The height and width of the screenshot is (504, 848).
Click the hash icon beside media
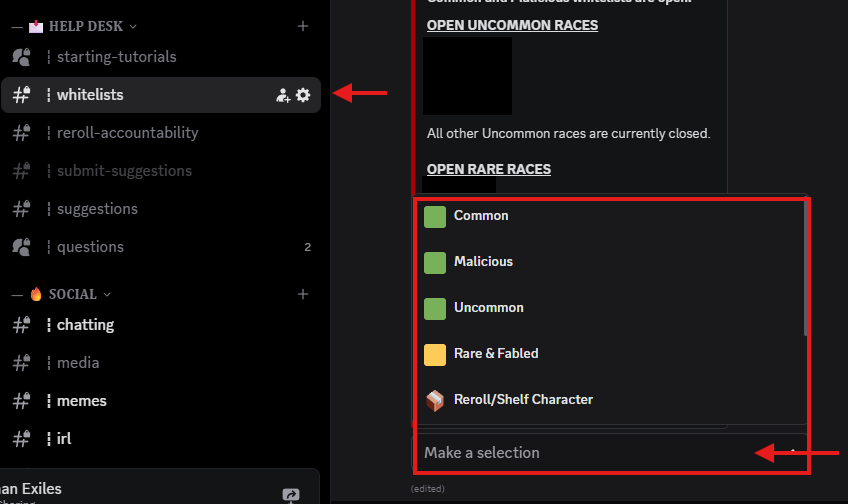tap(22, 363)
